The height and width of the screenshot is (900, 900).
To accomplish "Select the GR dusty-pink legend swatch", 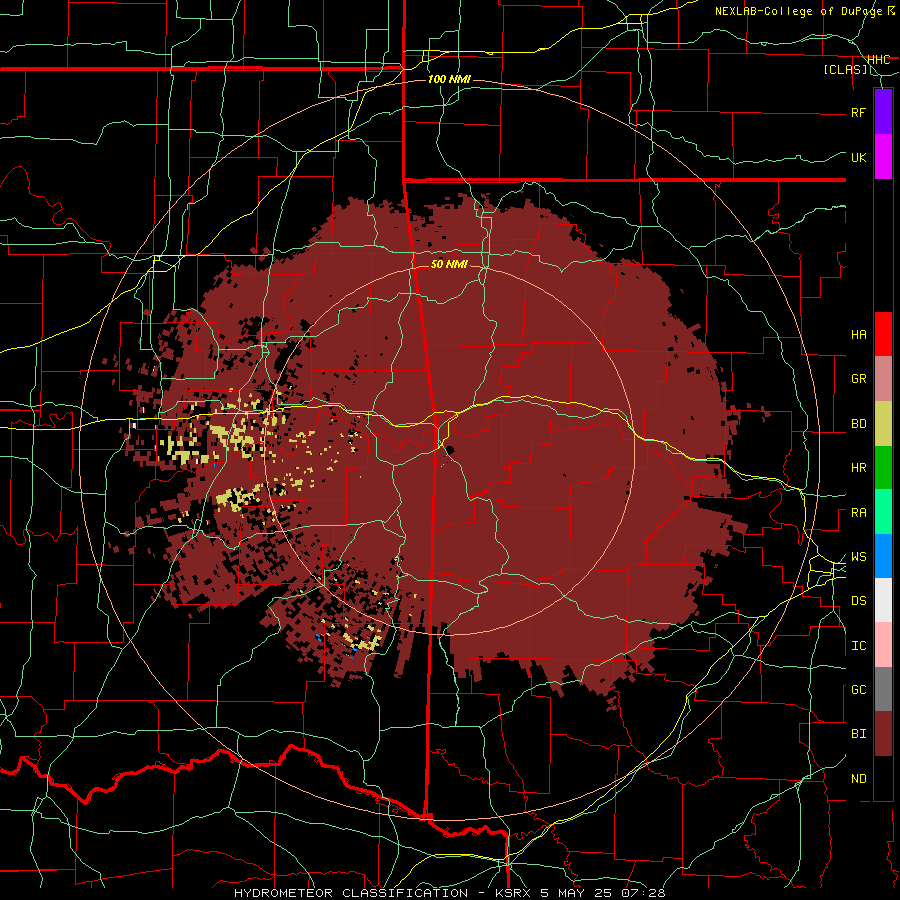I will [883, 379].
